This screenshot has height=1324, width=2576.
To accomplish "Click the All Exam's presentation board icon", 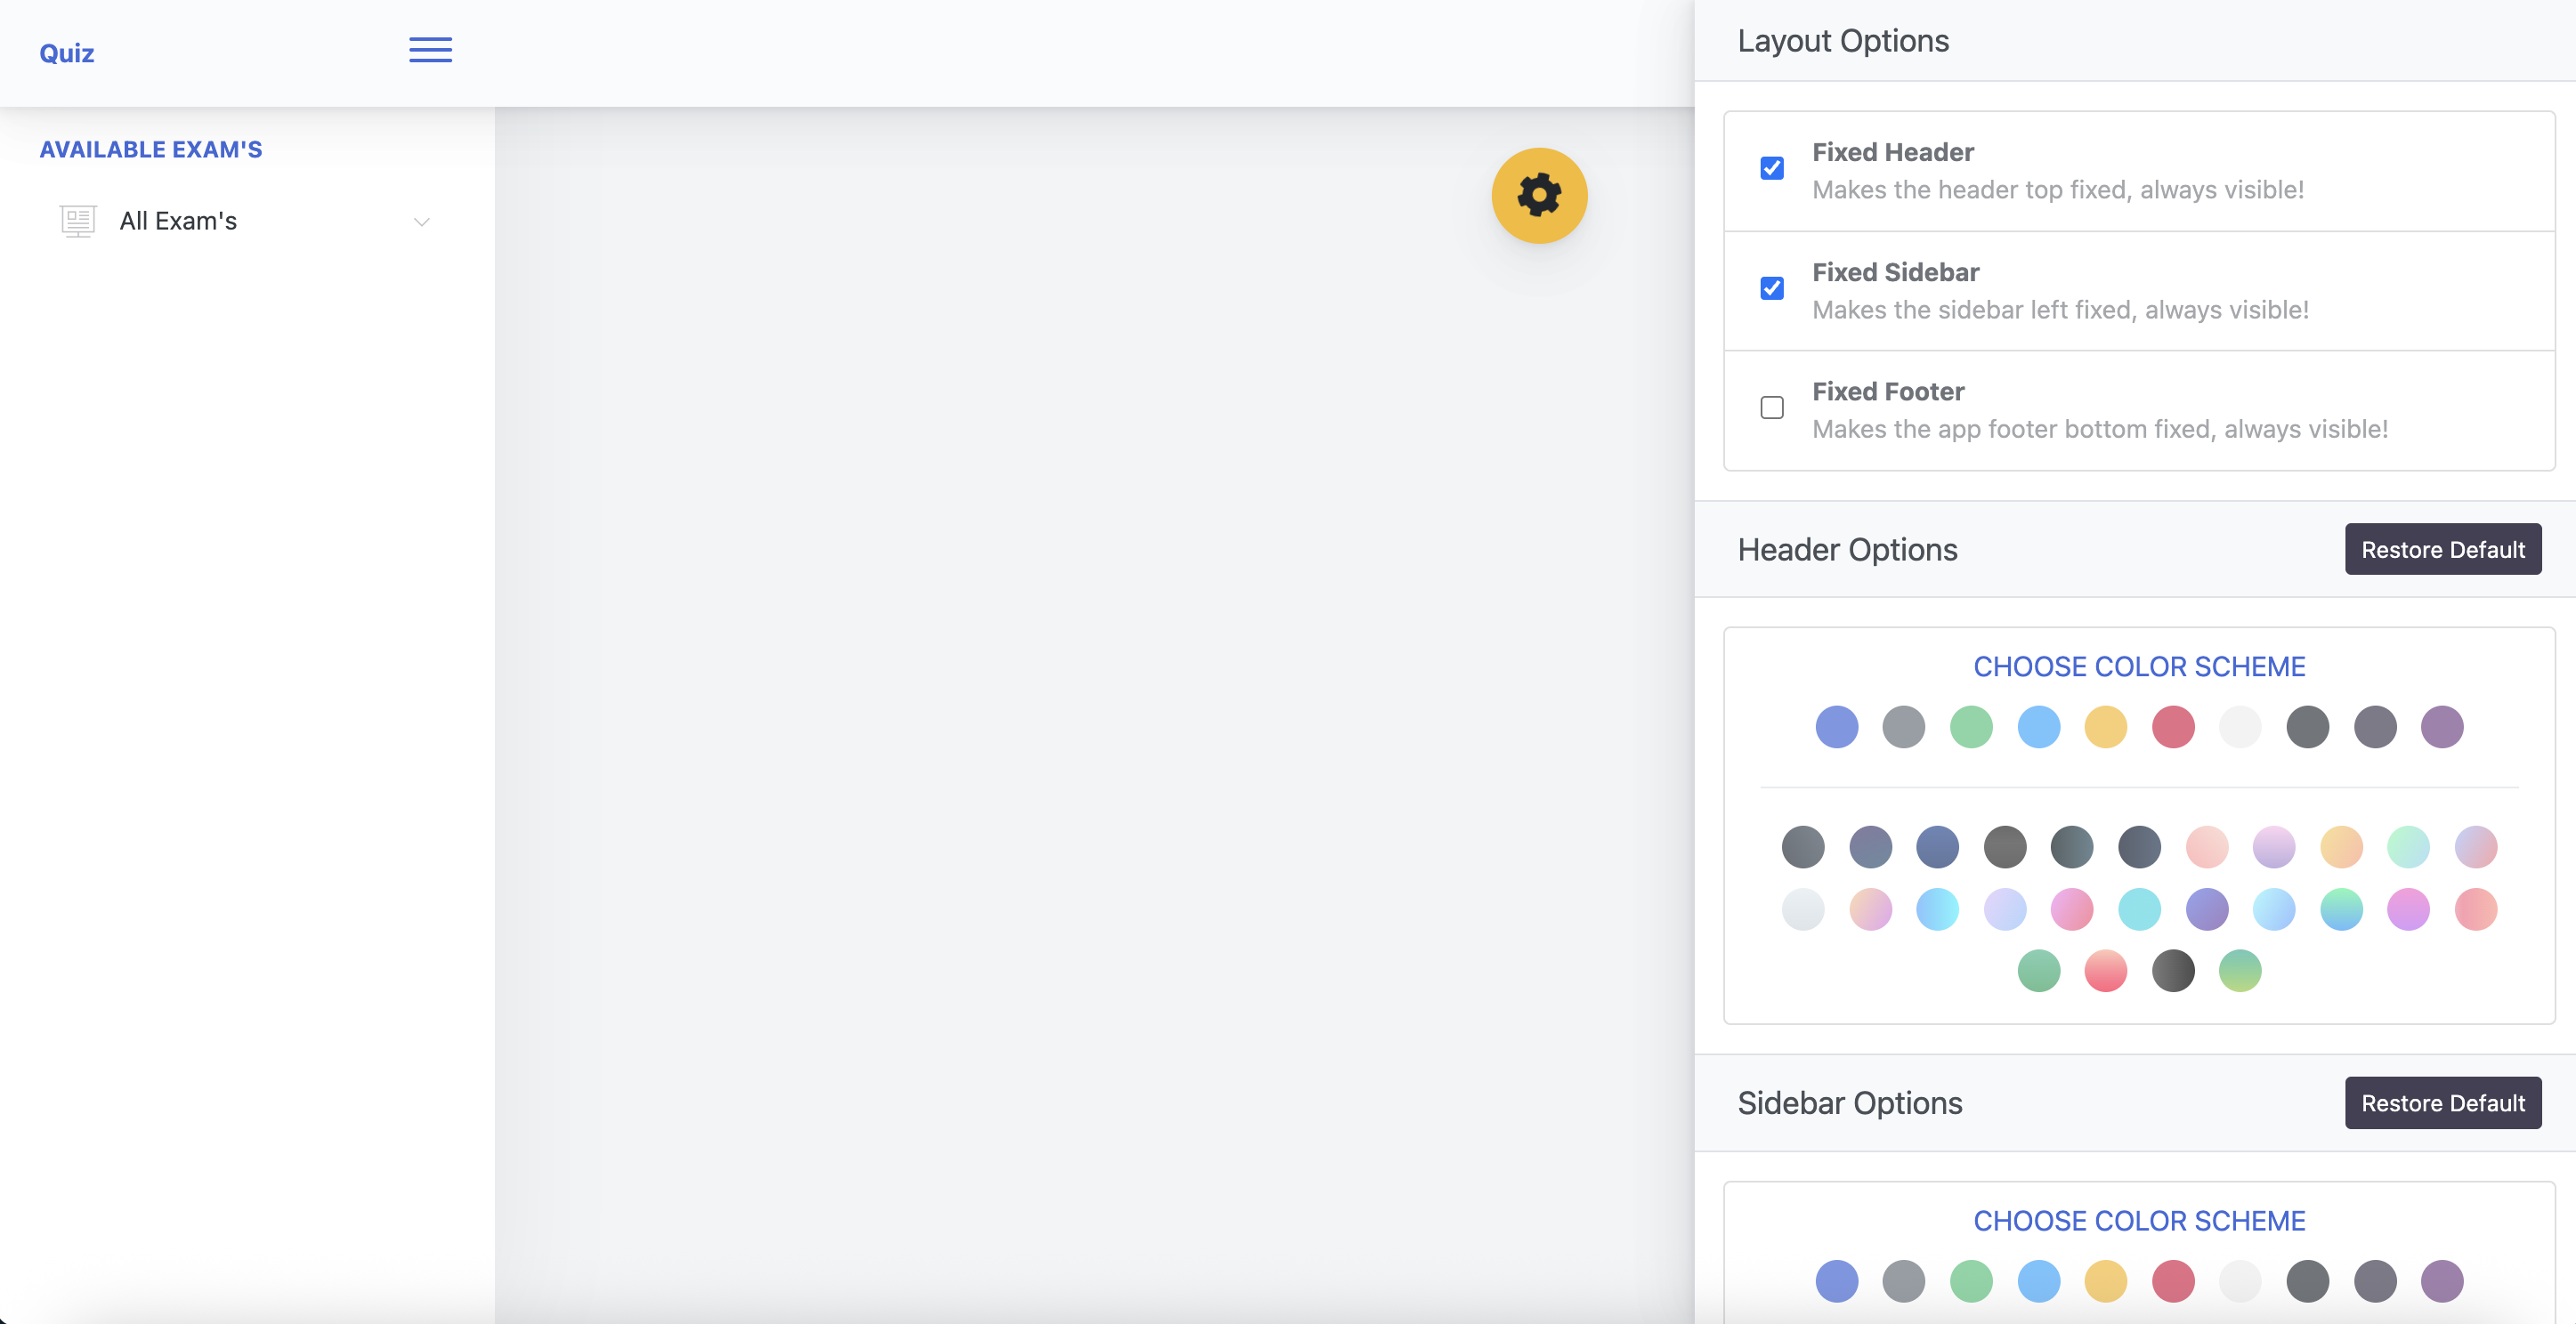I will [78, 221].
